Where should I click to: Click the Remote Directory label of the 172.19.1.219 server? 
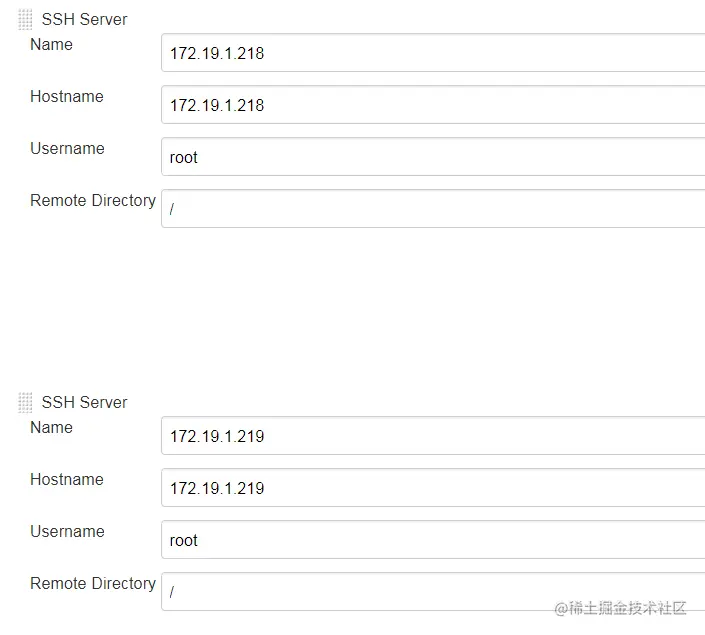pos(93,583)
